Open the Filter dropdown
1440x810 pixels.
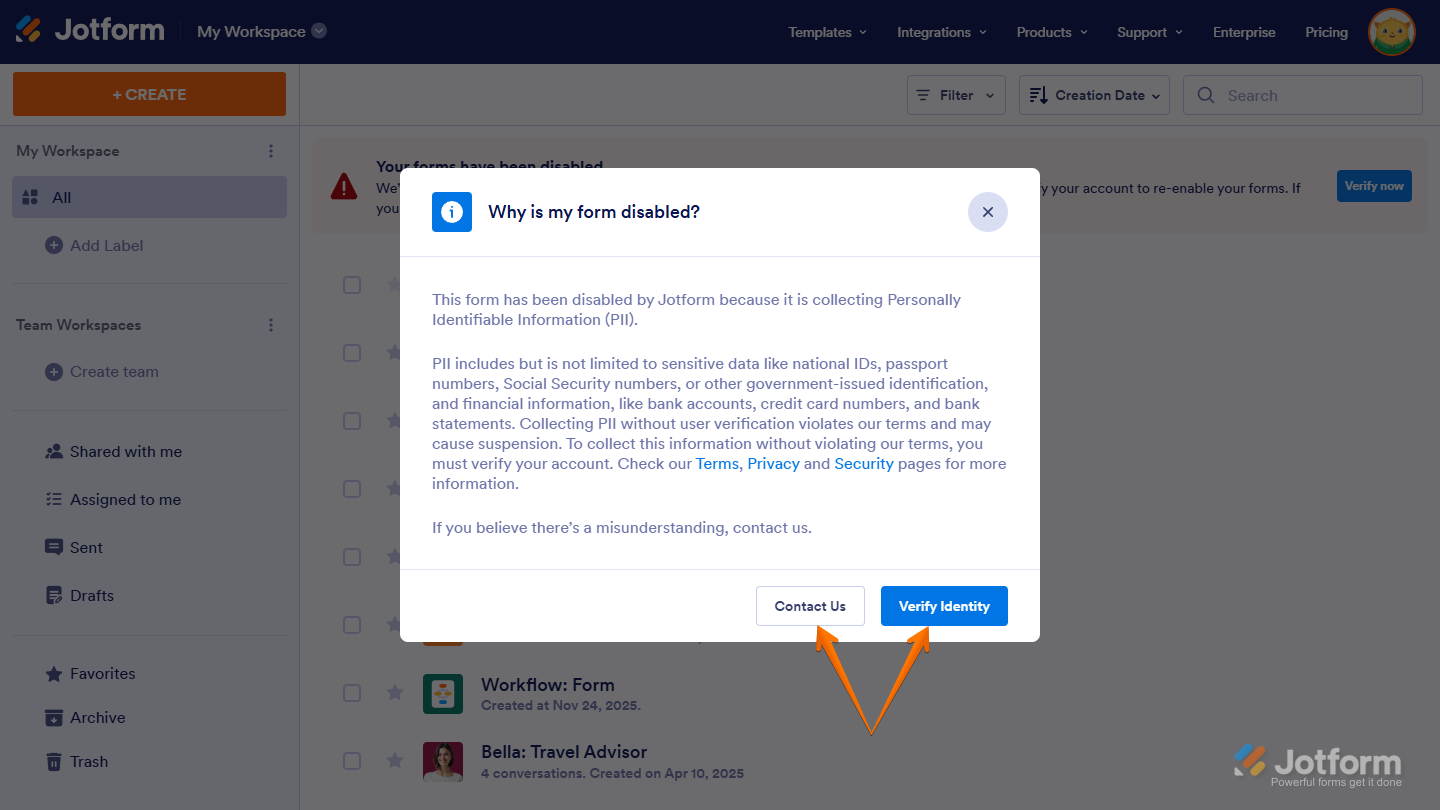pos(955,94)
